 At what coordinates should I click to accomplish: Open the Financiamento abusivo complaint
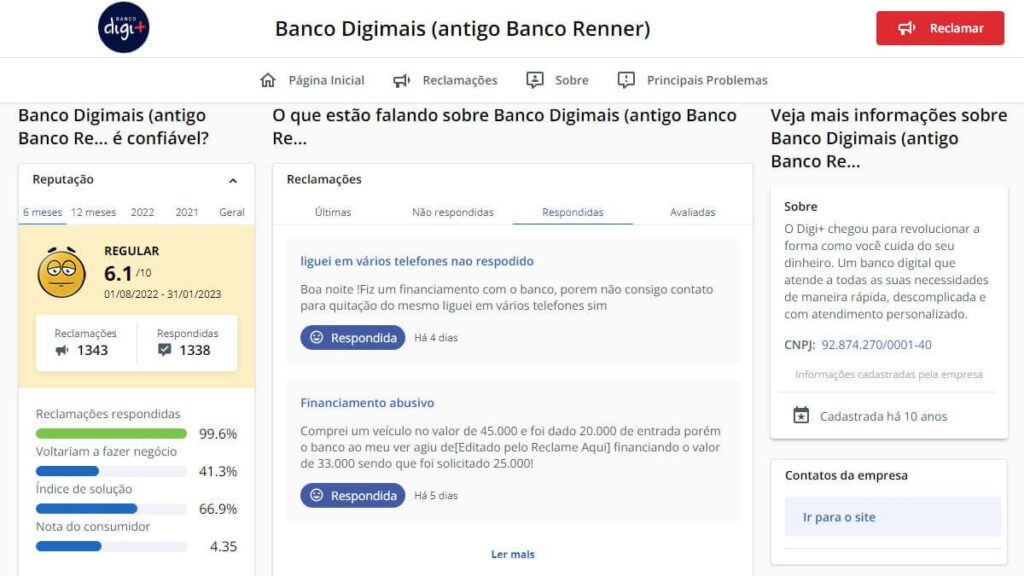tap(368, 403)
